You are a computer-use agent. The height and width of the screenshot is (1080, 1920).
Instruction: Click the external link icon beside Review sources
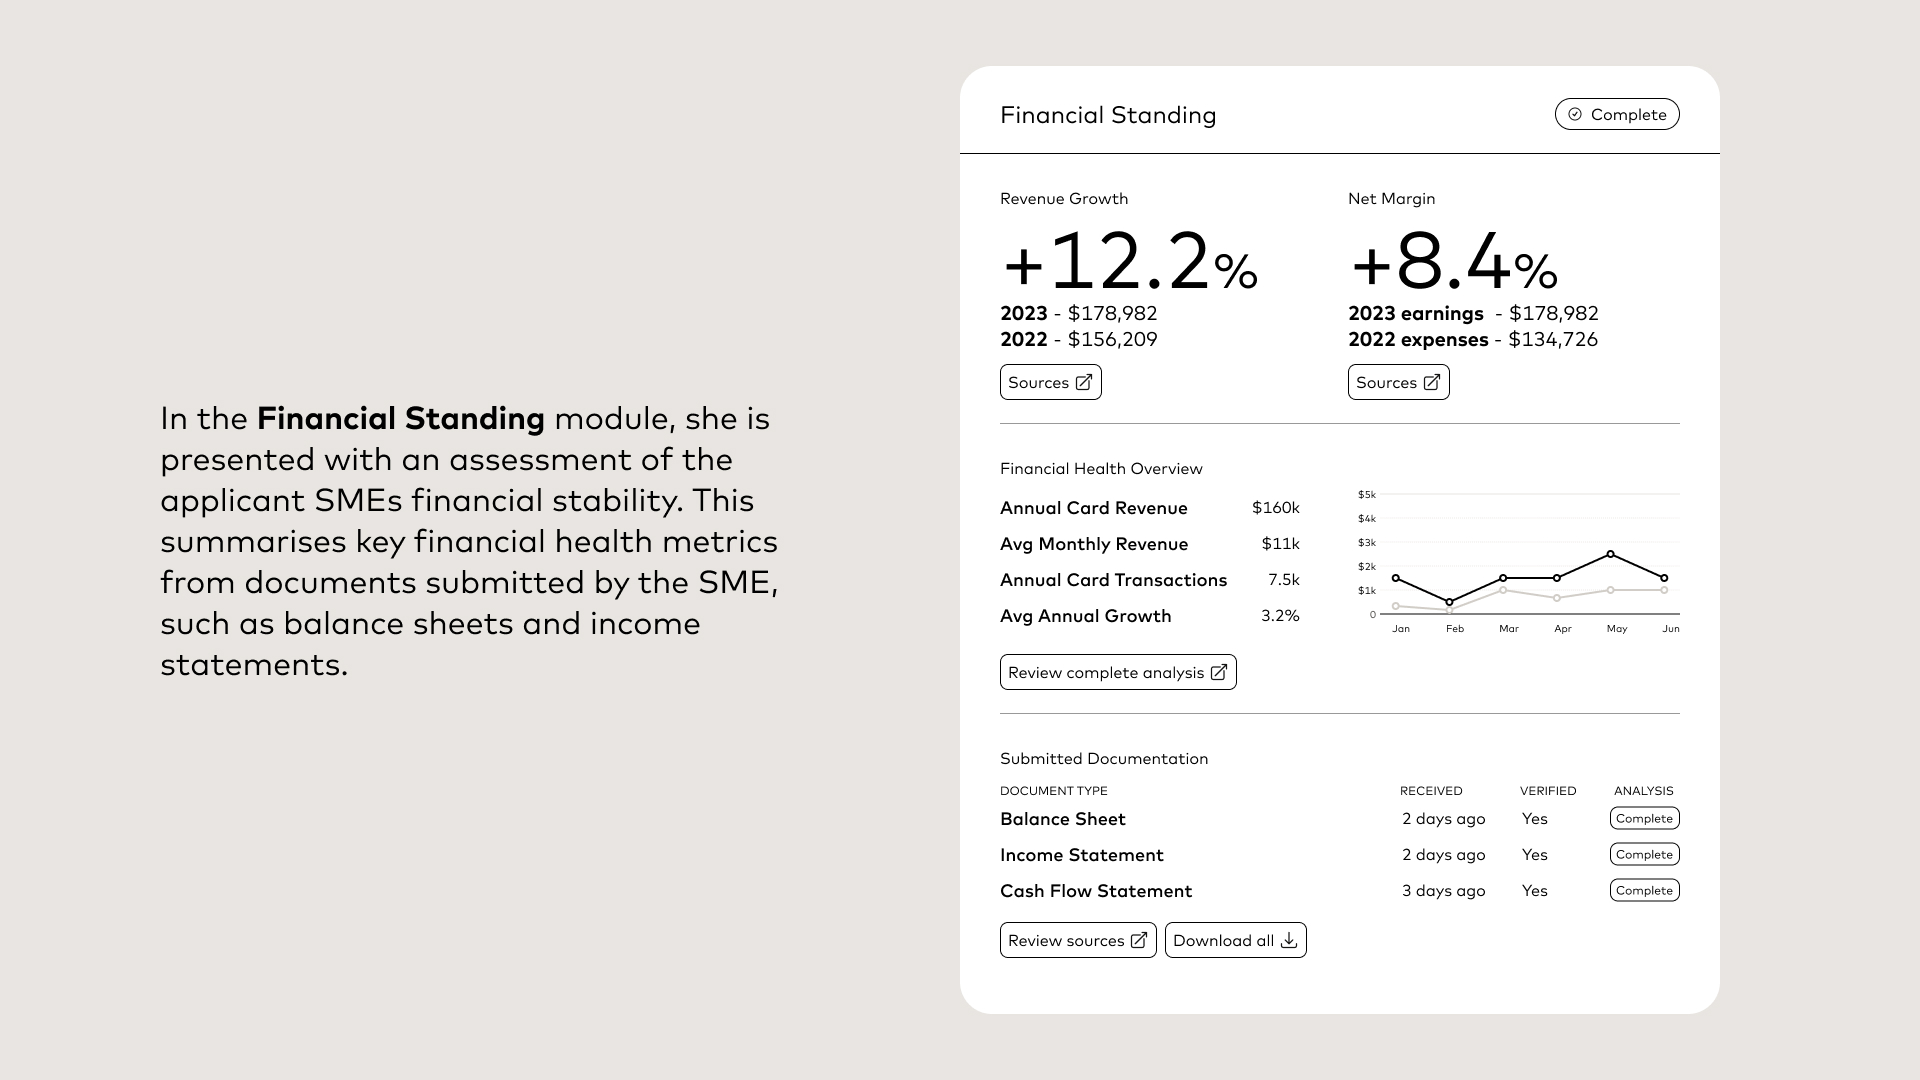pyautogui.click(x=1139, y=940)
